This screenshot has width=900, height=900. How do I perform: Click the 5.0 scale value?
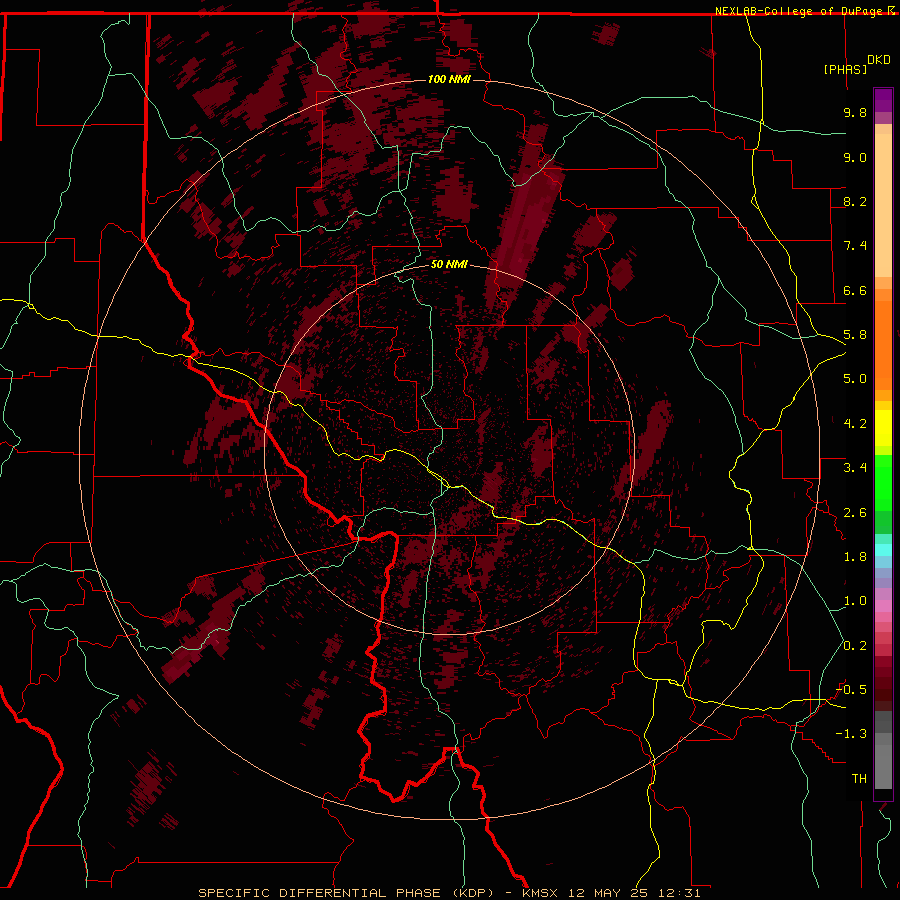[855, 379]
